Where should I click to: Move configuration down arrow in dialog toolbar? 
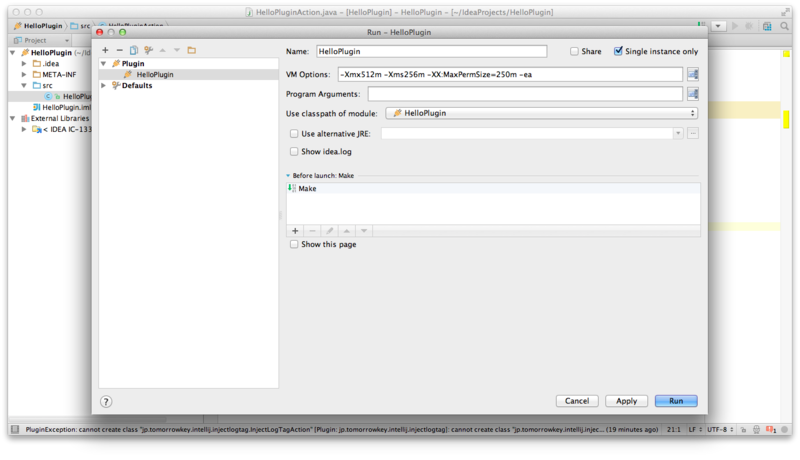[x=177, y=50]
